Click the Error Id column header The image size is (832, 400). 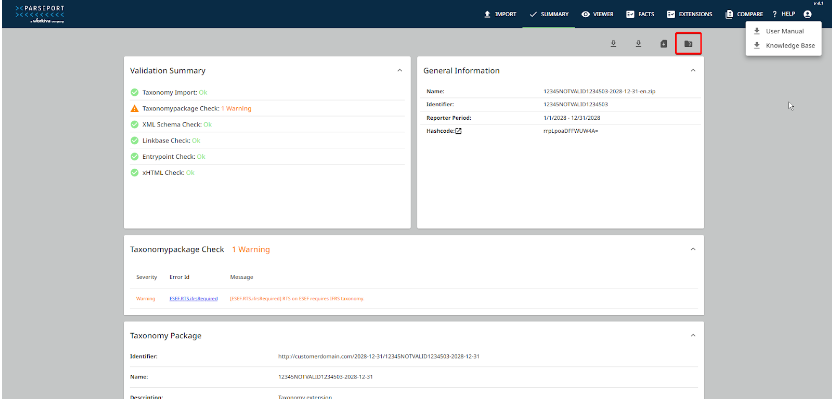click(x=179, y=277)
